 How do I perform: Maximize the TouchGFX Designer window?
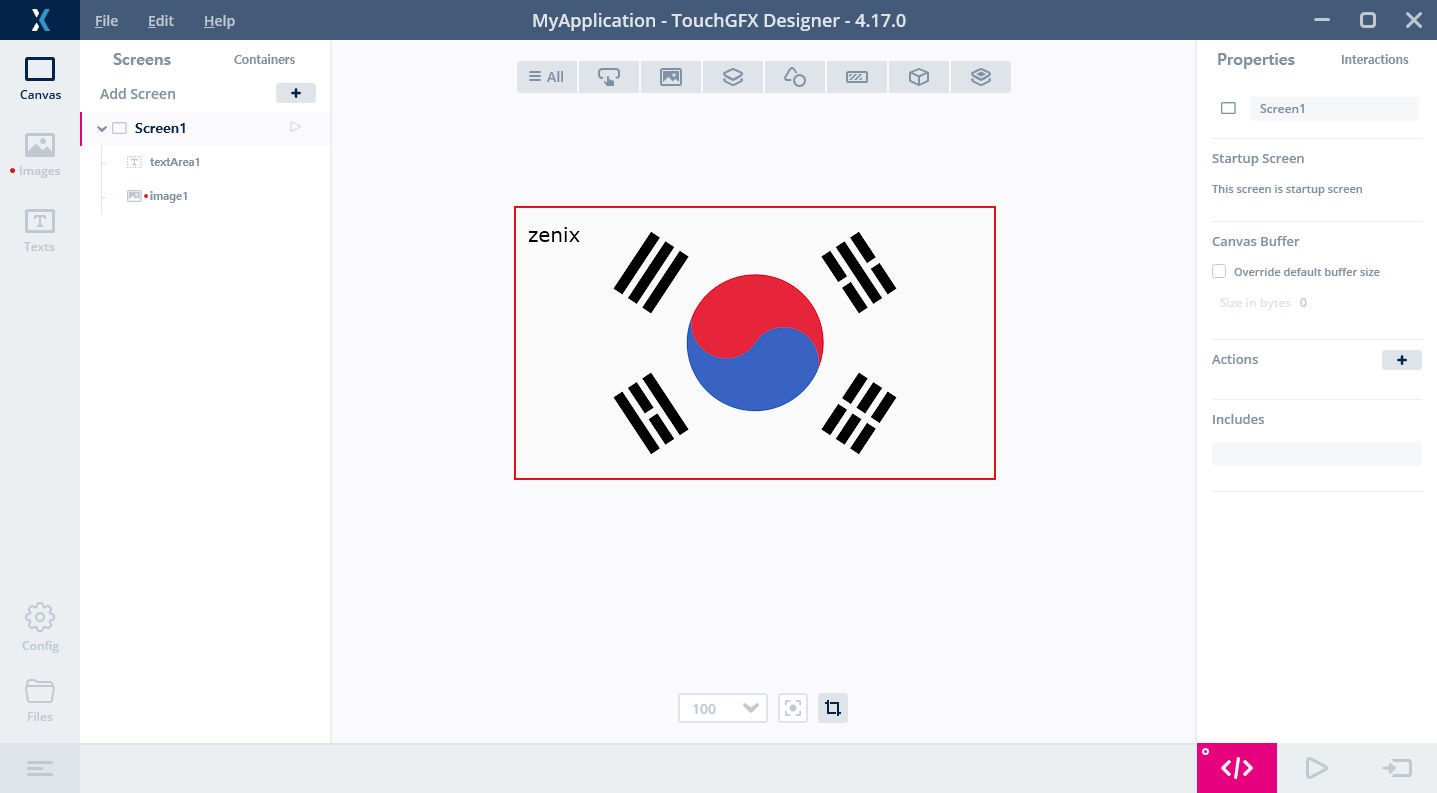tap(1368, 20)
